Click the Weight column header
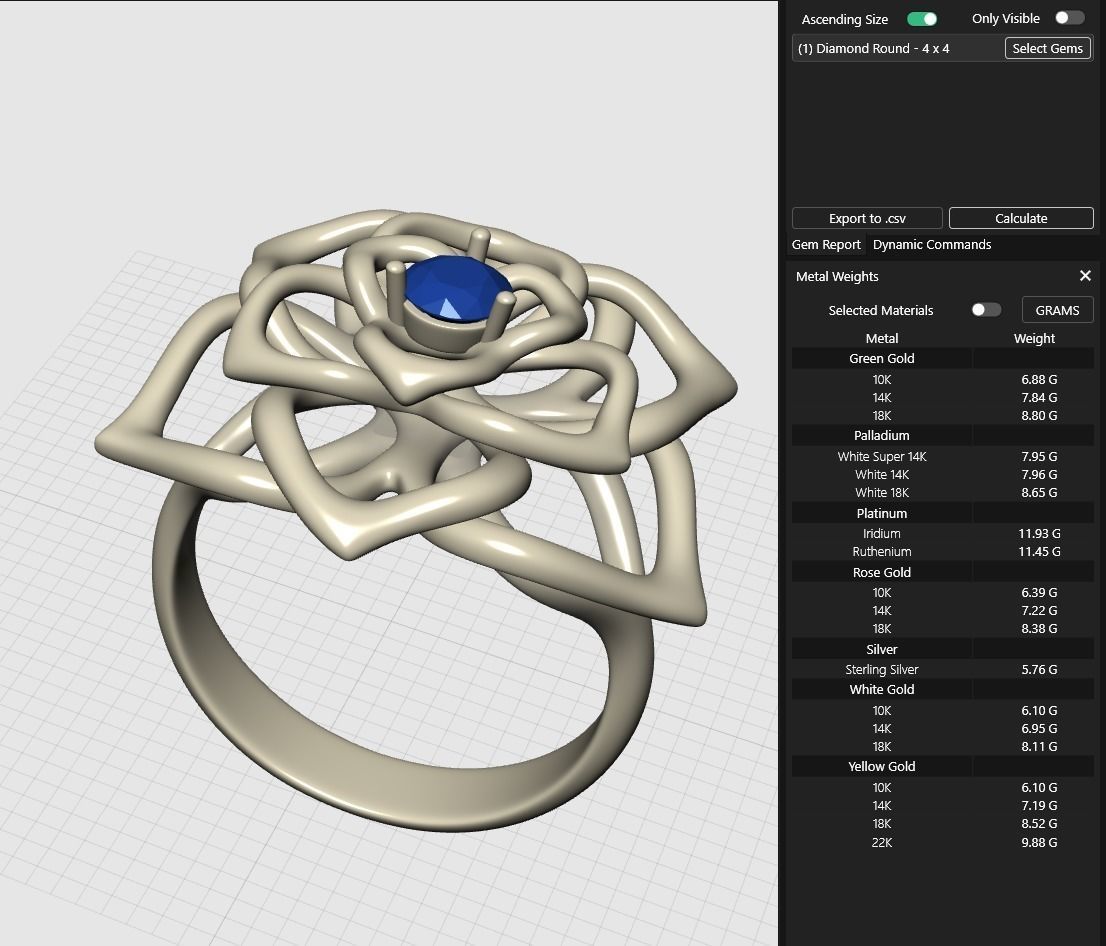Screen dimensions: 1106x946 pyautogui.click(x=1034, y=339)
